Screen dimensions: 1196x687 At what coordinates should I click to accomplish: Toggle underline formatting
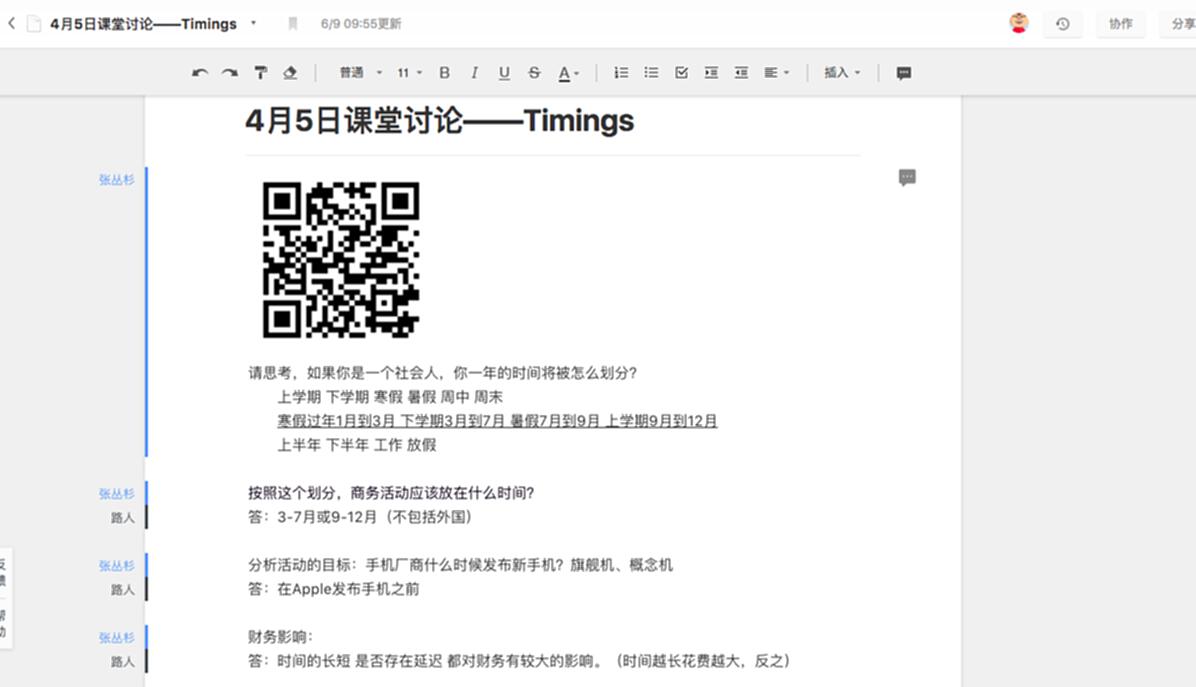click(504, 72)
